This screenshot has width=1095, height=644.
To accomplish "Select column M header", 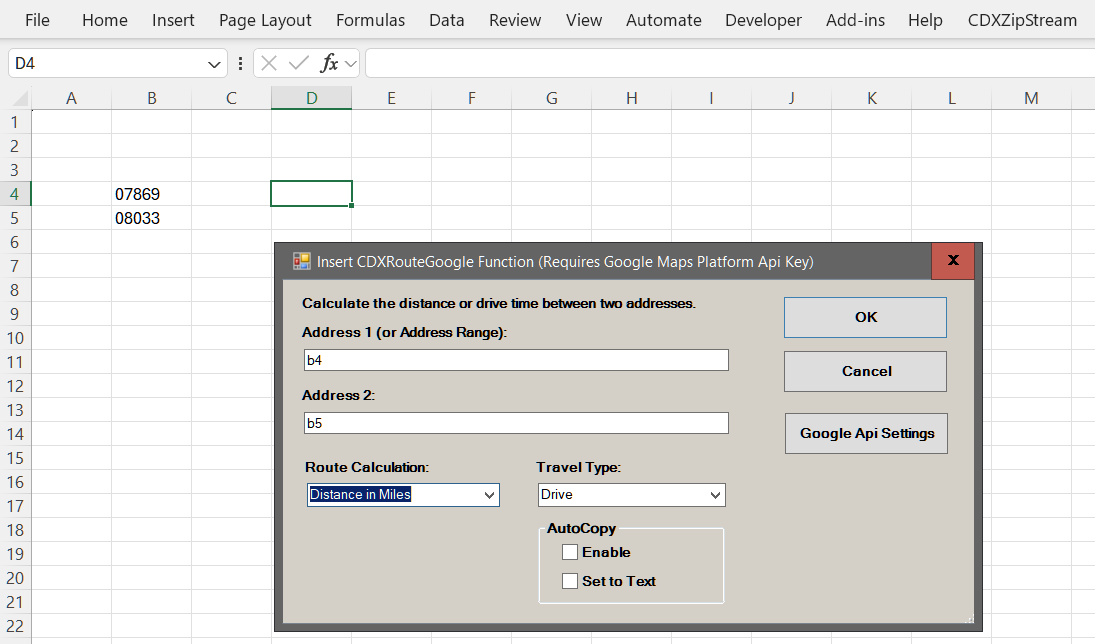I will point(1031,98).
